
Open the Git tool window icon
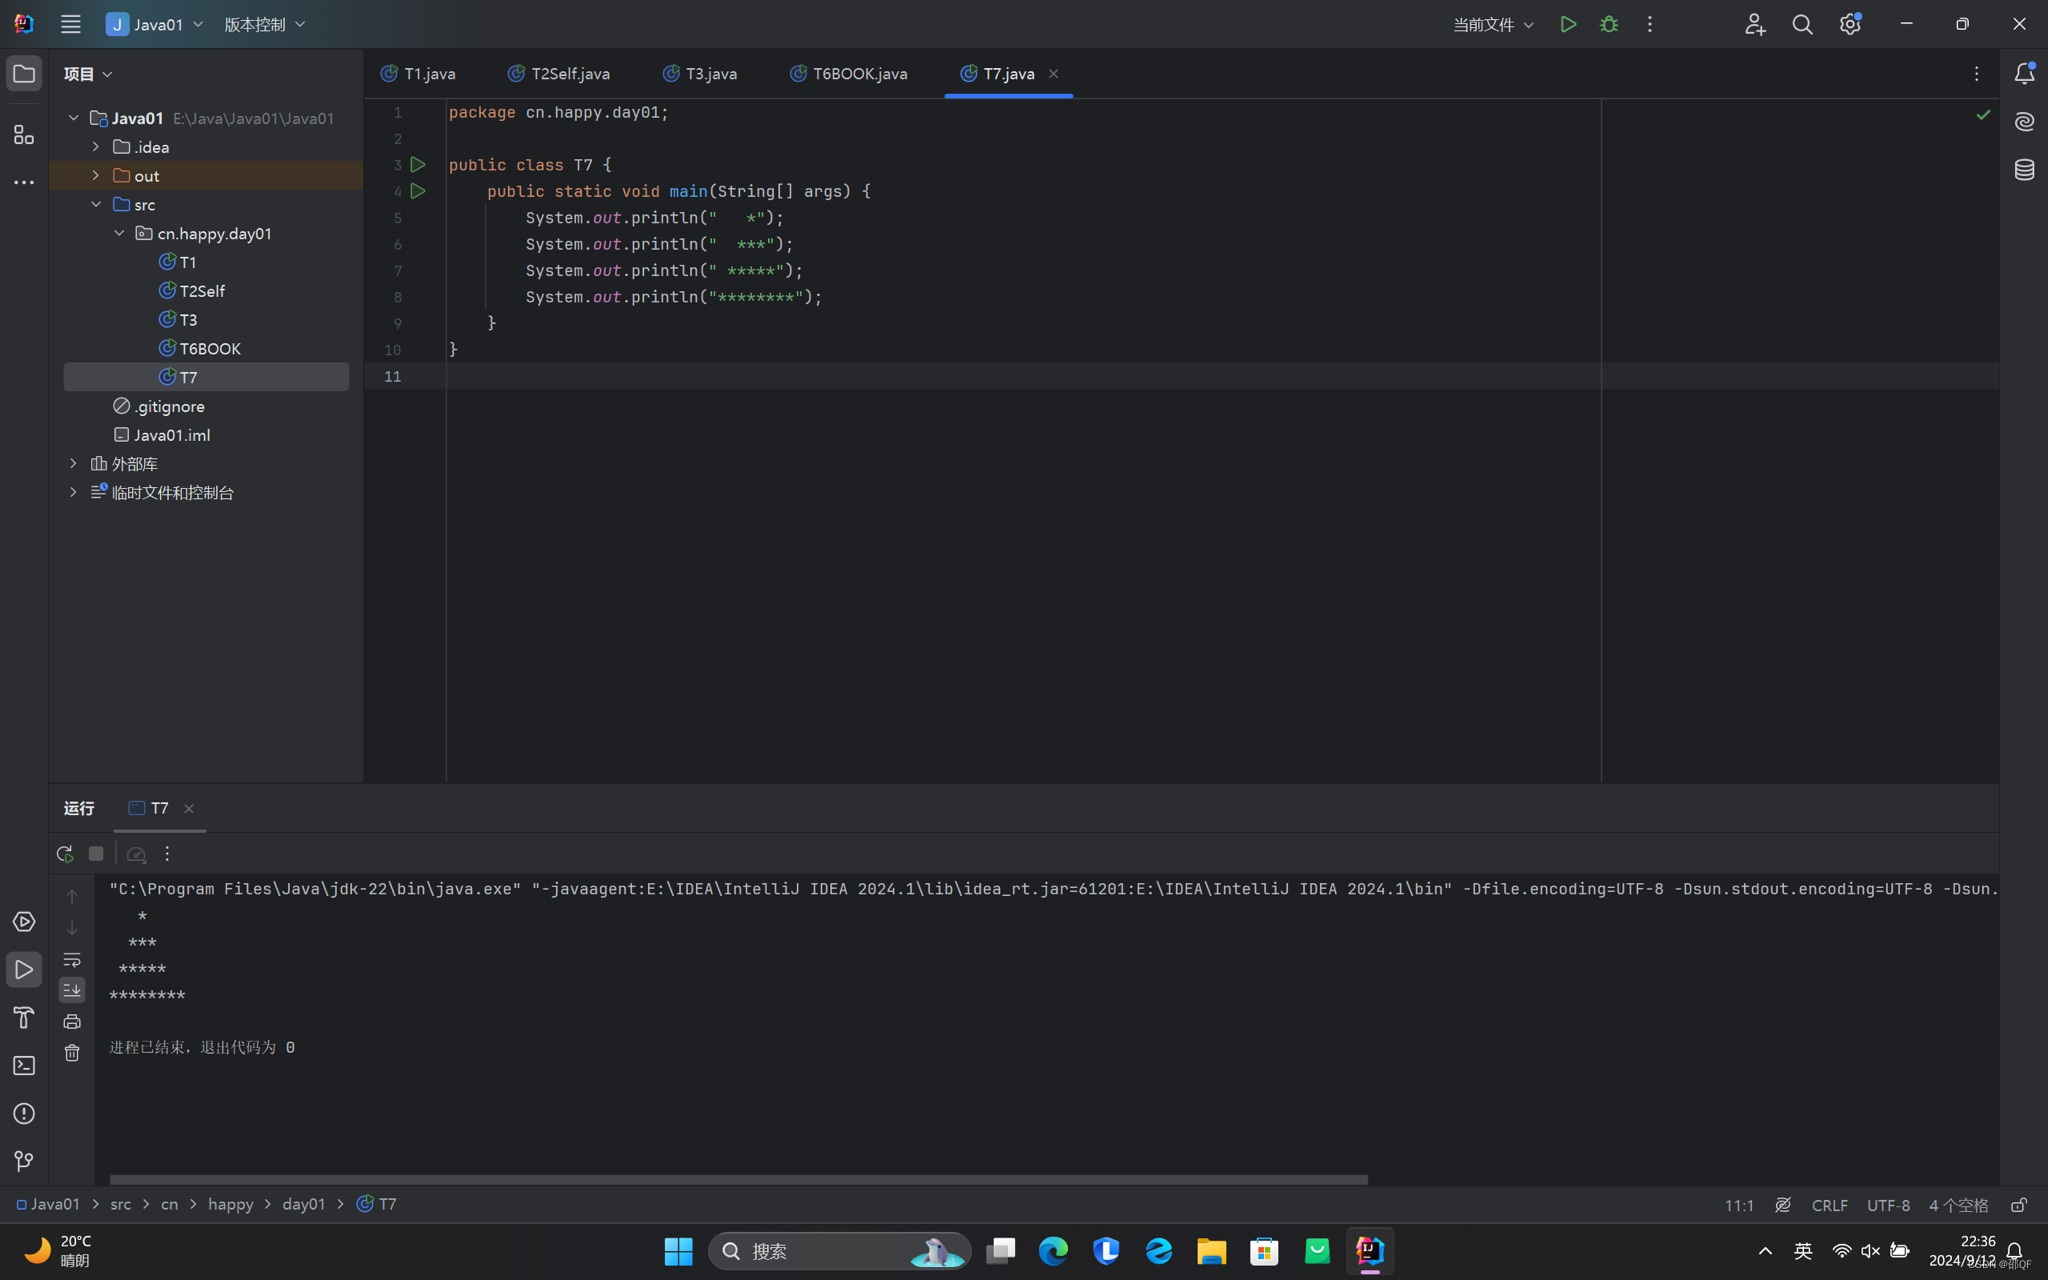[24, 1161]
